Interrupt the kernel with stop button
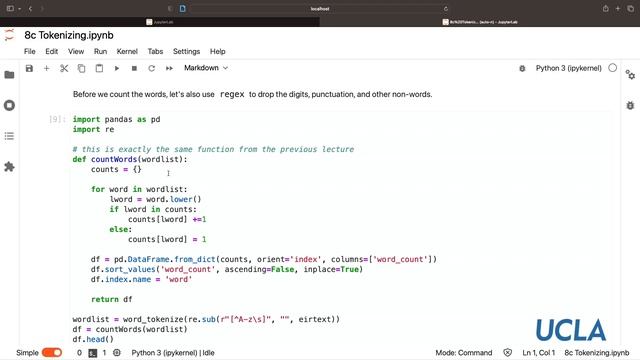 pos(134,68)
